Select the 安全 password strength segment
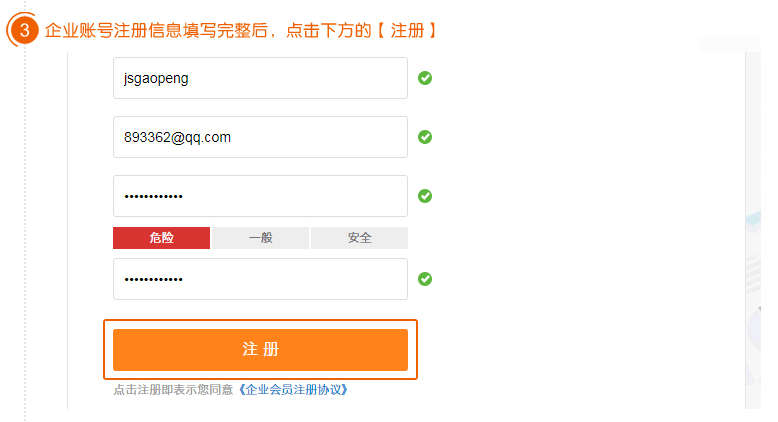 pyautogui.click(x=359, y=238)
